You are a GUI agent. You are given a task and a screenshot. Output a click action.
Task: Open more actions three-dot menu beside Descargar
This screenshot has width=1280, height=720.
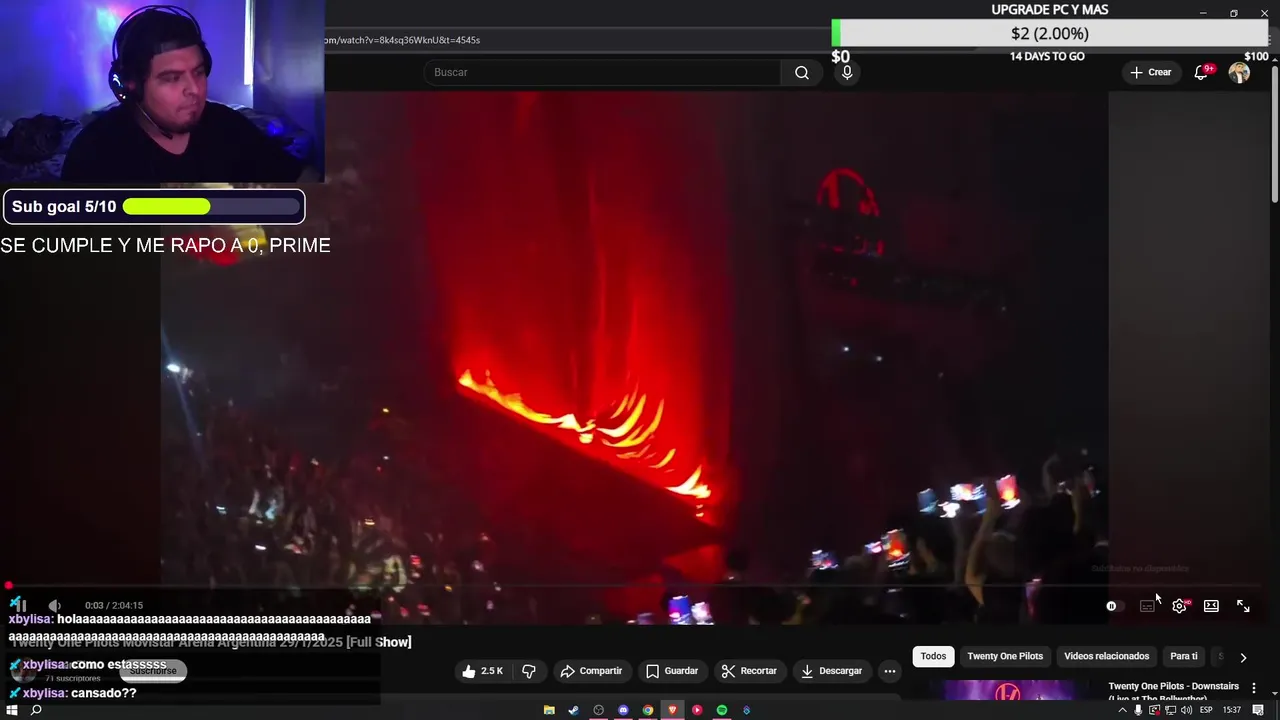[x=890, y=671]
